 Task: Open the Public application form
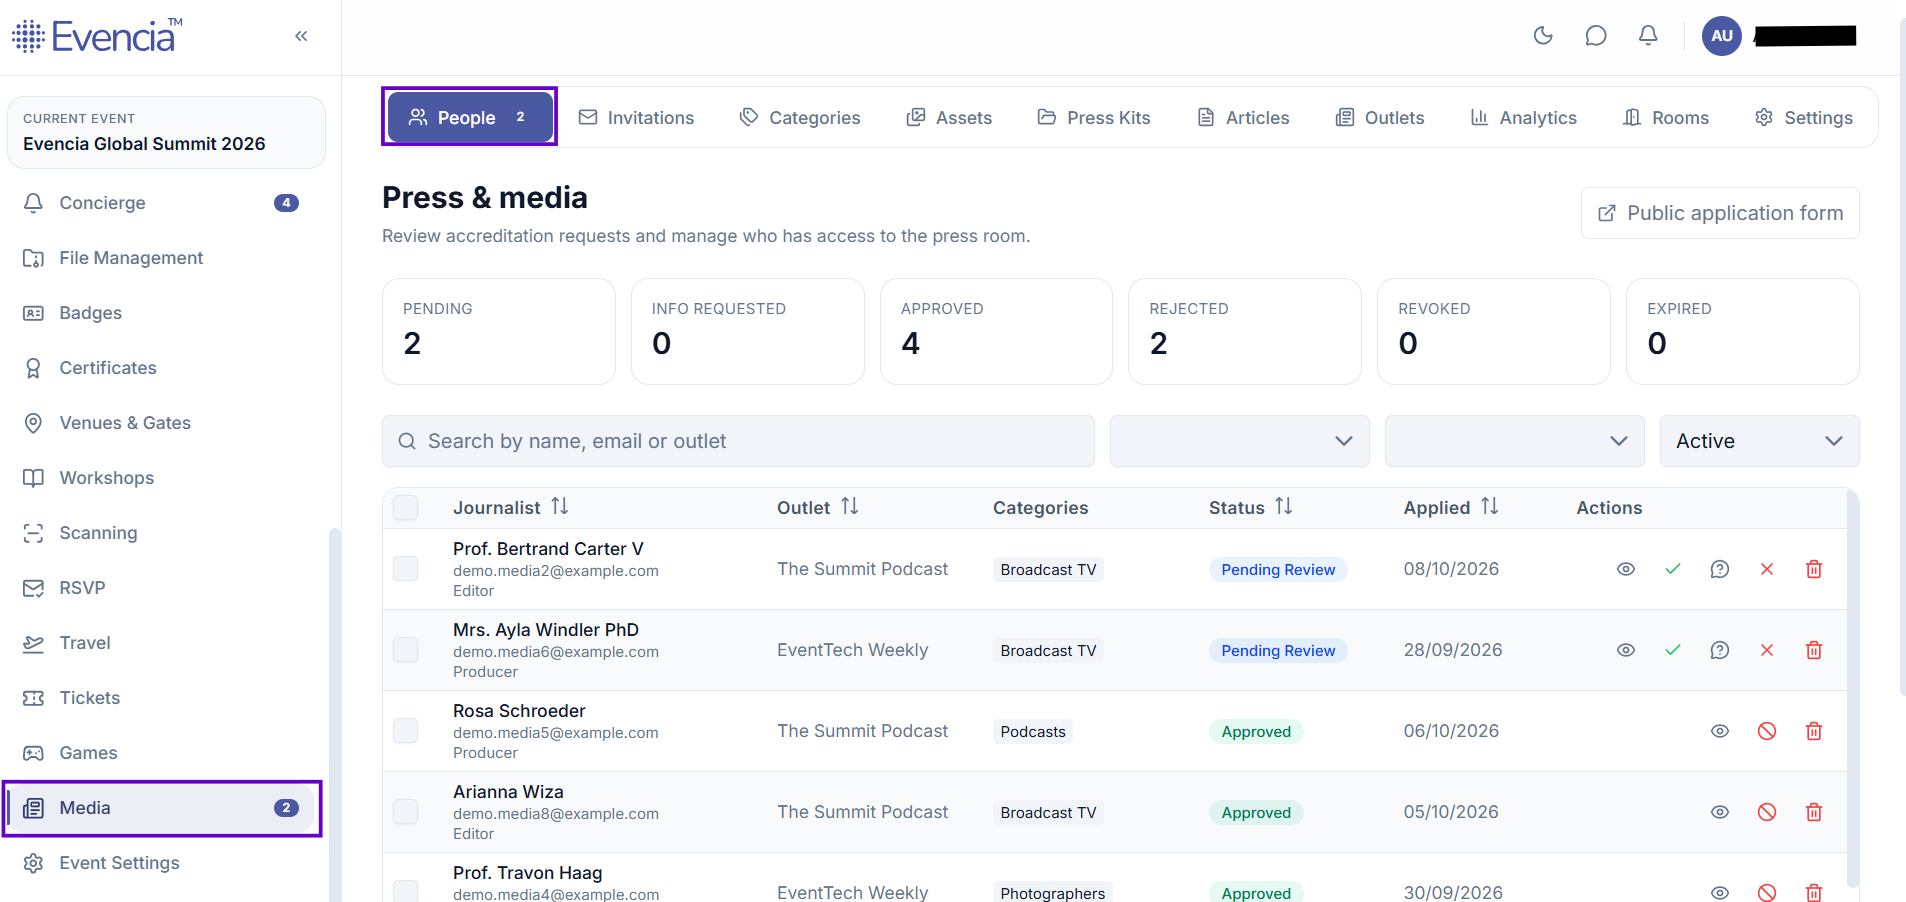tap(1720, 213)
